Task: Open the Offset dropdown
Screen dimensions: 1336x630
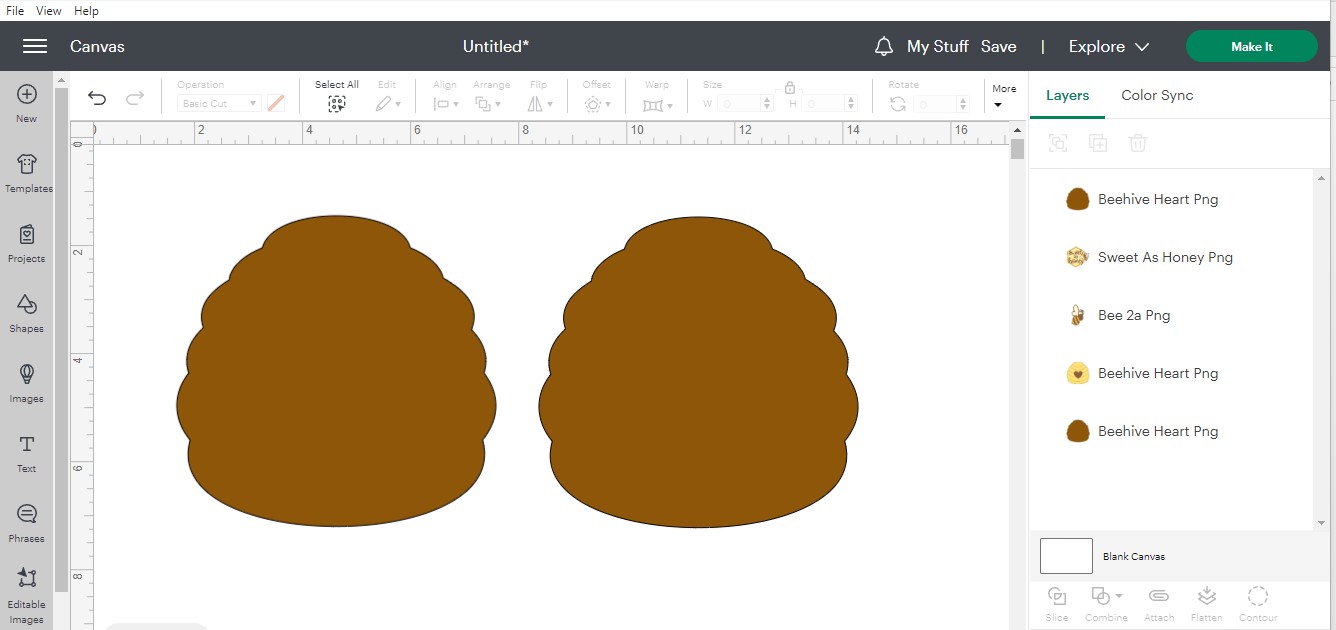Action: [597, 103]
